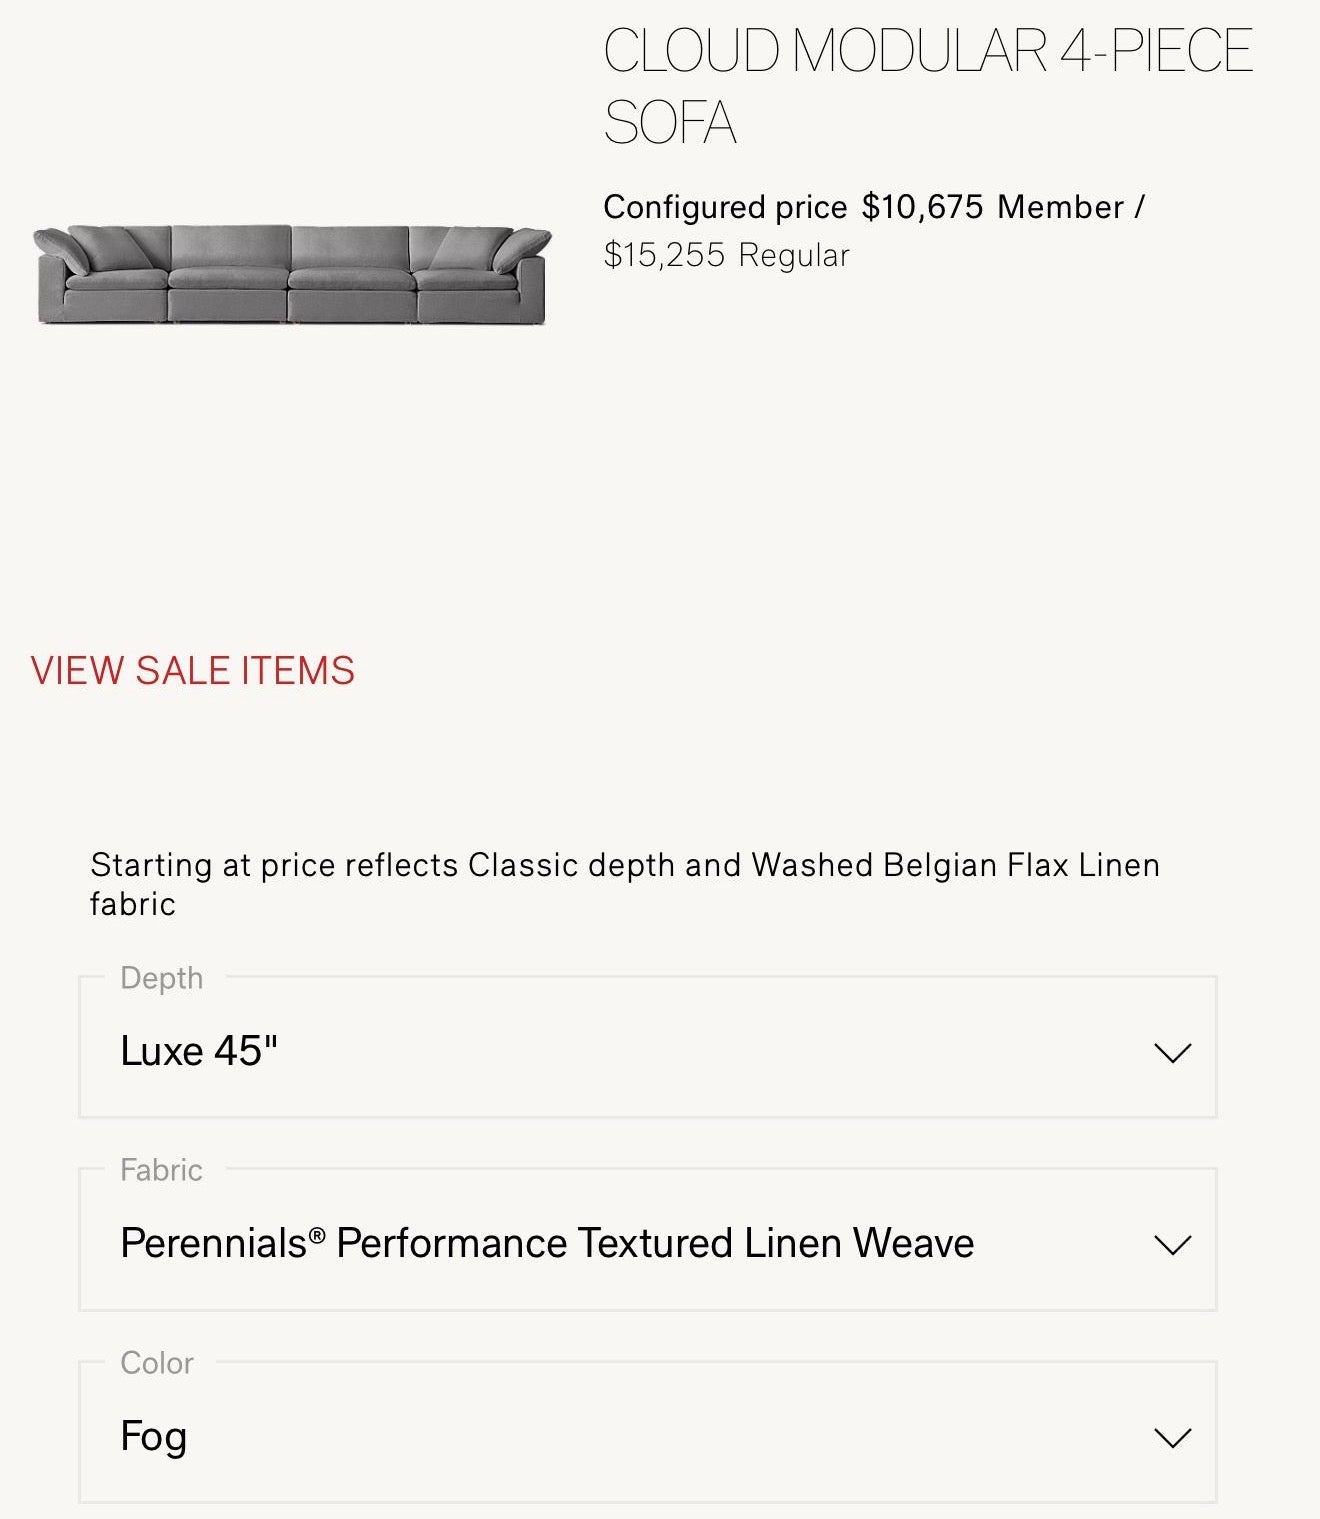The width and height of the screenshot is (1320, 1519).
Task: Click the $15,255 regular price
Action: point(664,255)
